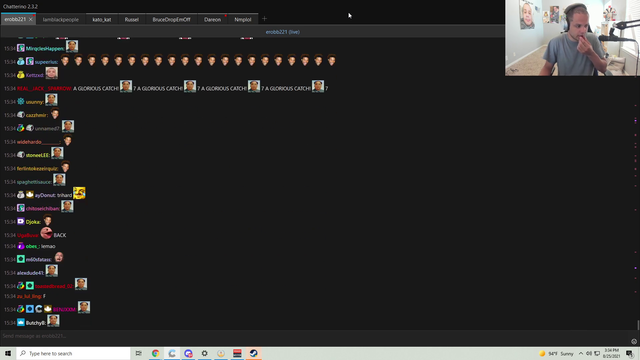This screenshot has width=640, height=360.
Task: Open the emote picker smiley icon
Action: point(634,341)
